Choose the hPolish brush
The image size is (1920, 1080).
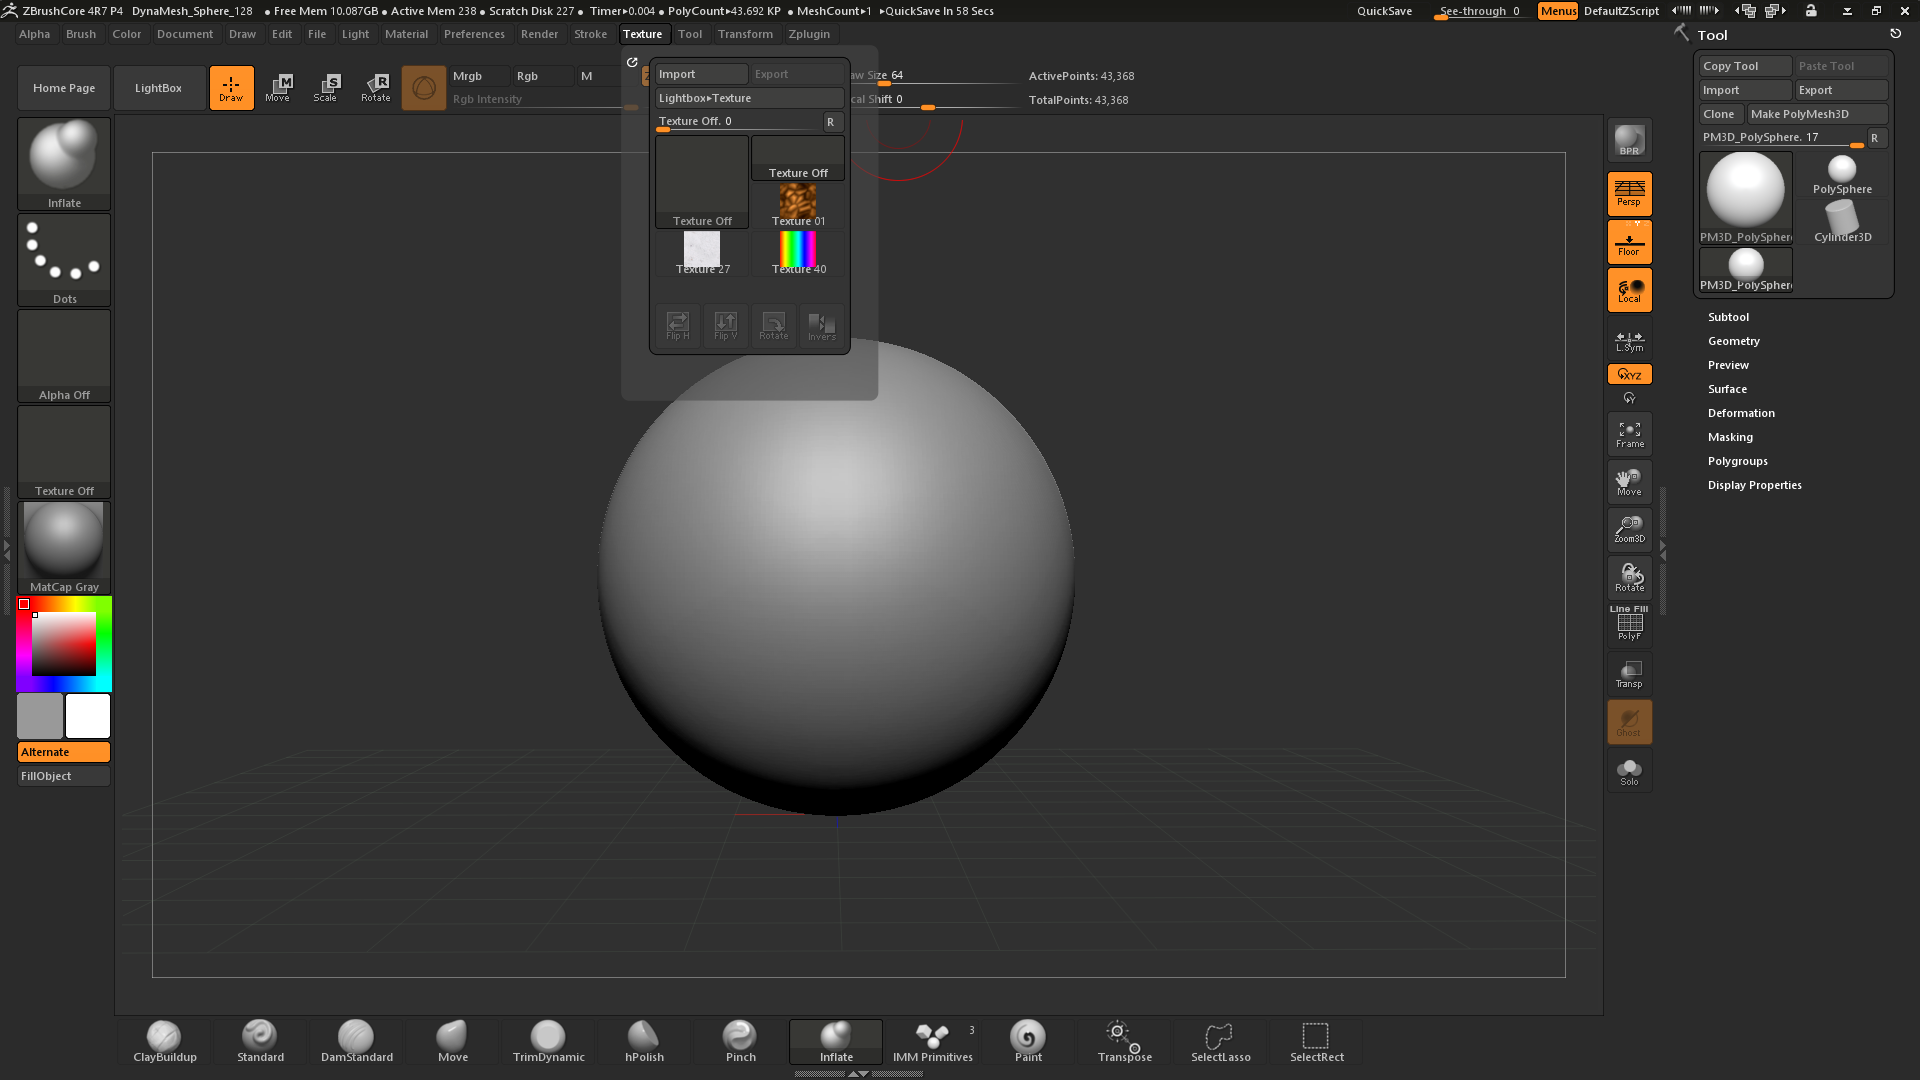(644, 1040)
